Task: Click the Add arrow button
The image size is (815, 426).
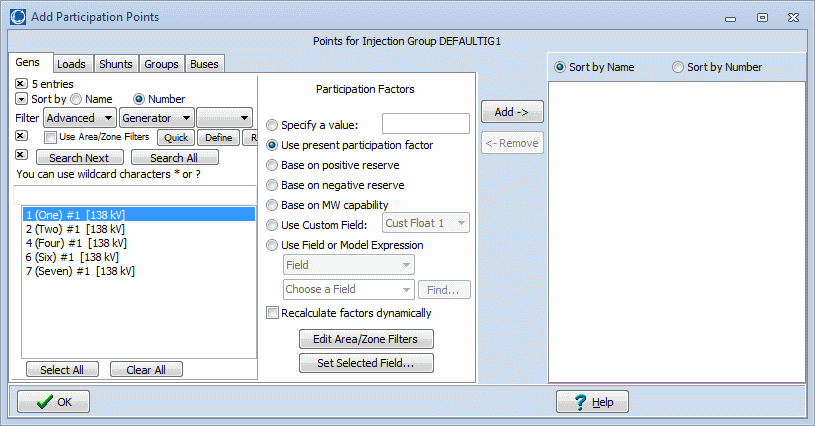Action: click(512, 112)
